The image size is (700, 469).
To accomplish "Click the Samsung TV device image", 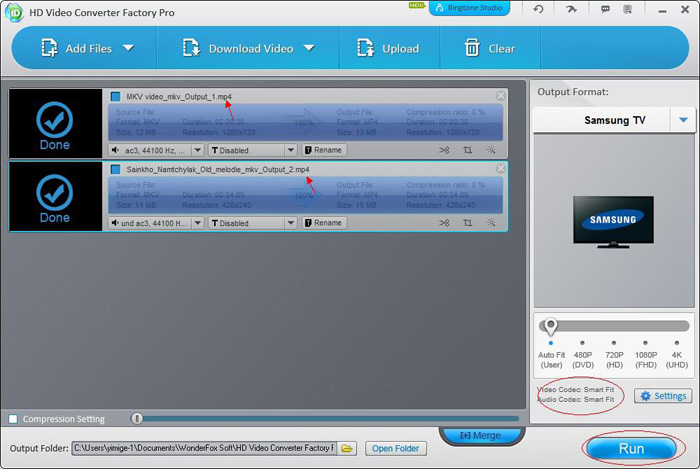I will pos(613,222).
